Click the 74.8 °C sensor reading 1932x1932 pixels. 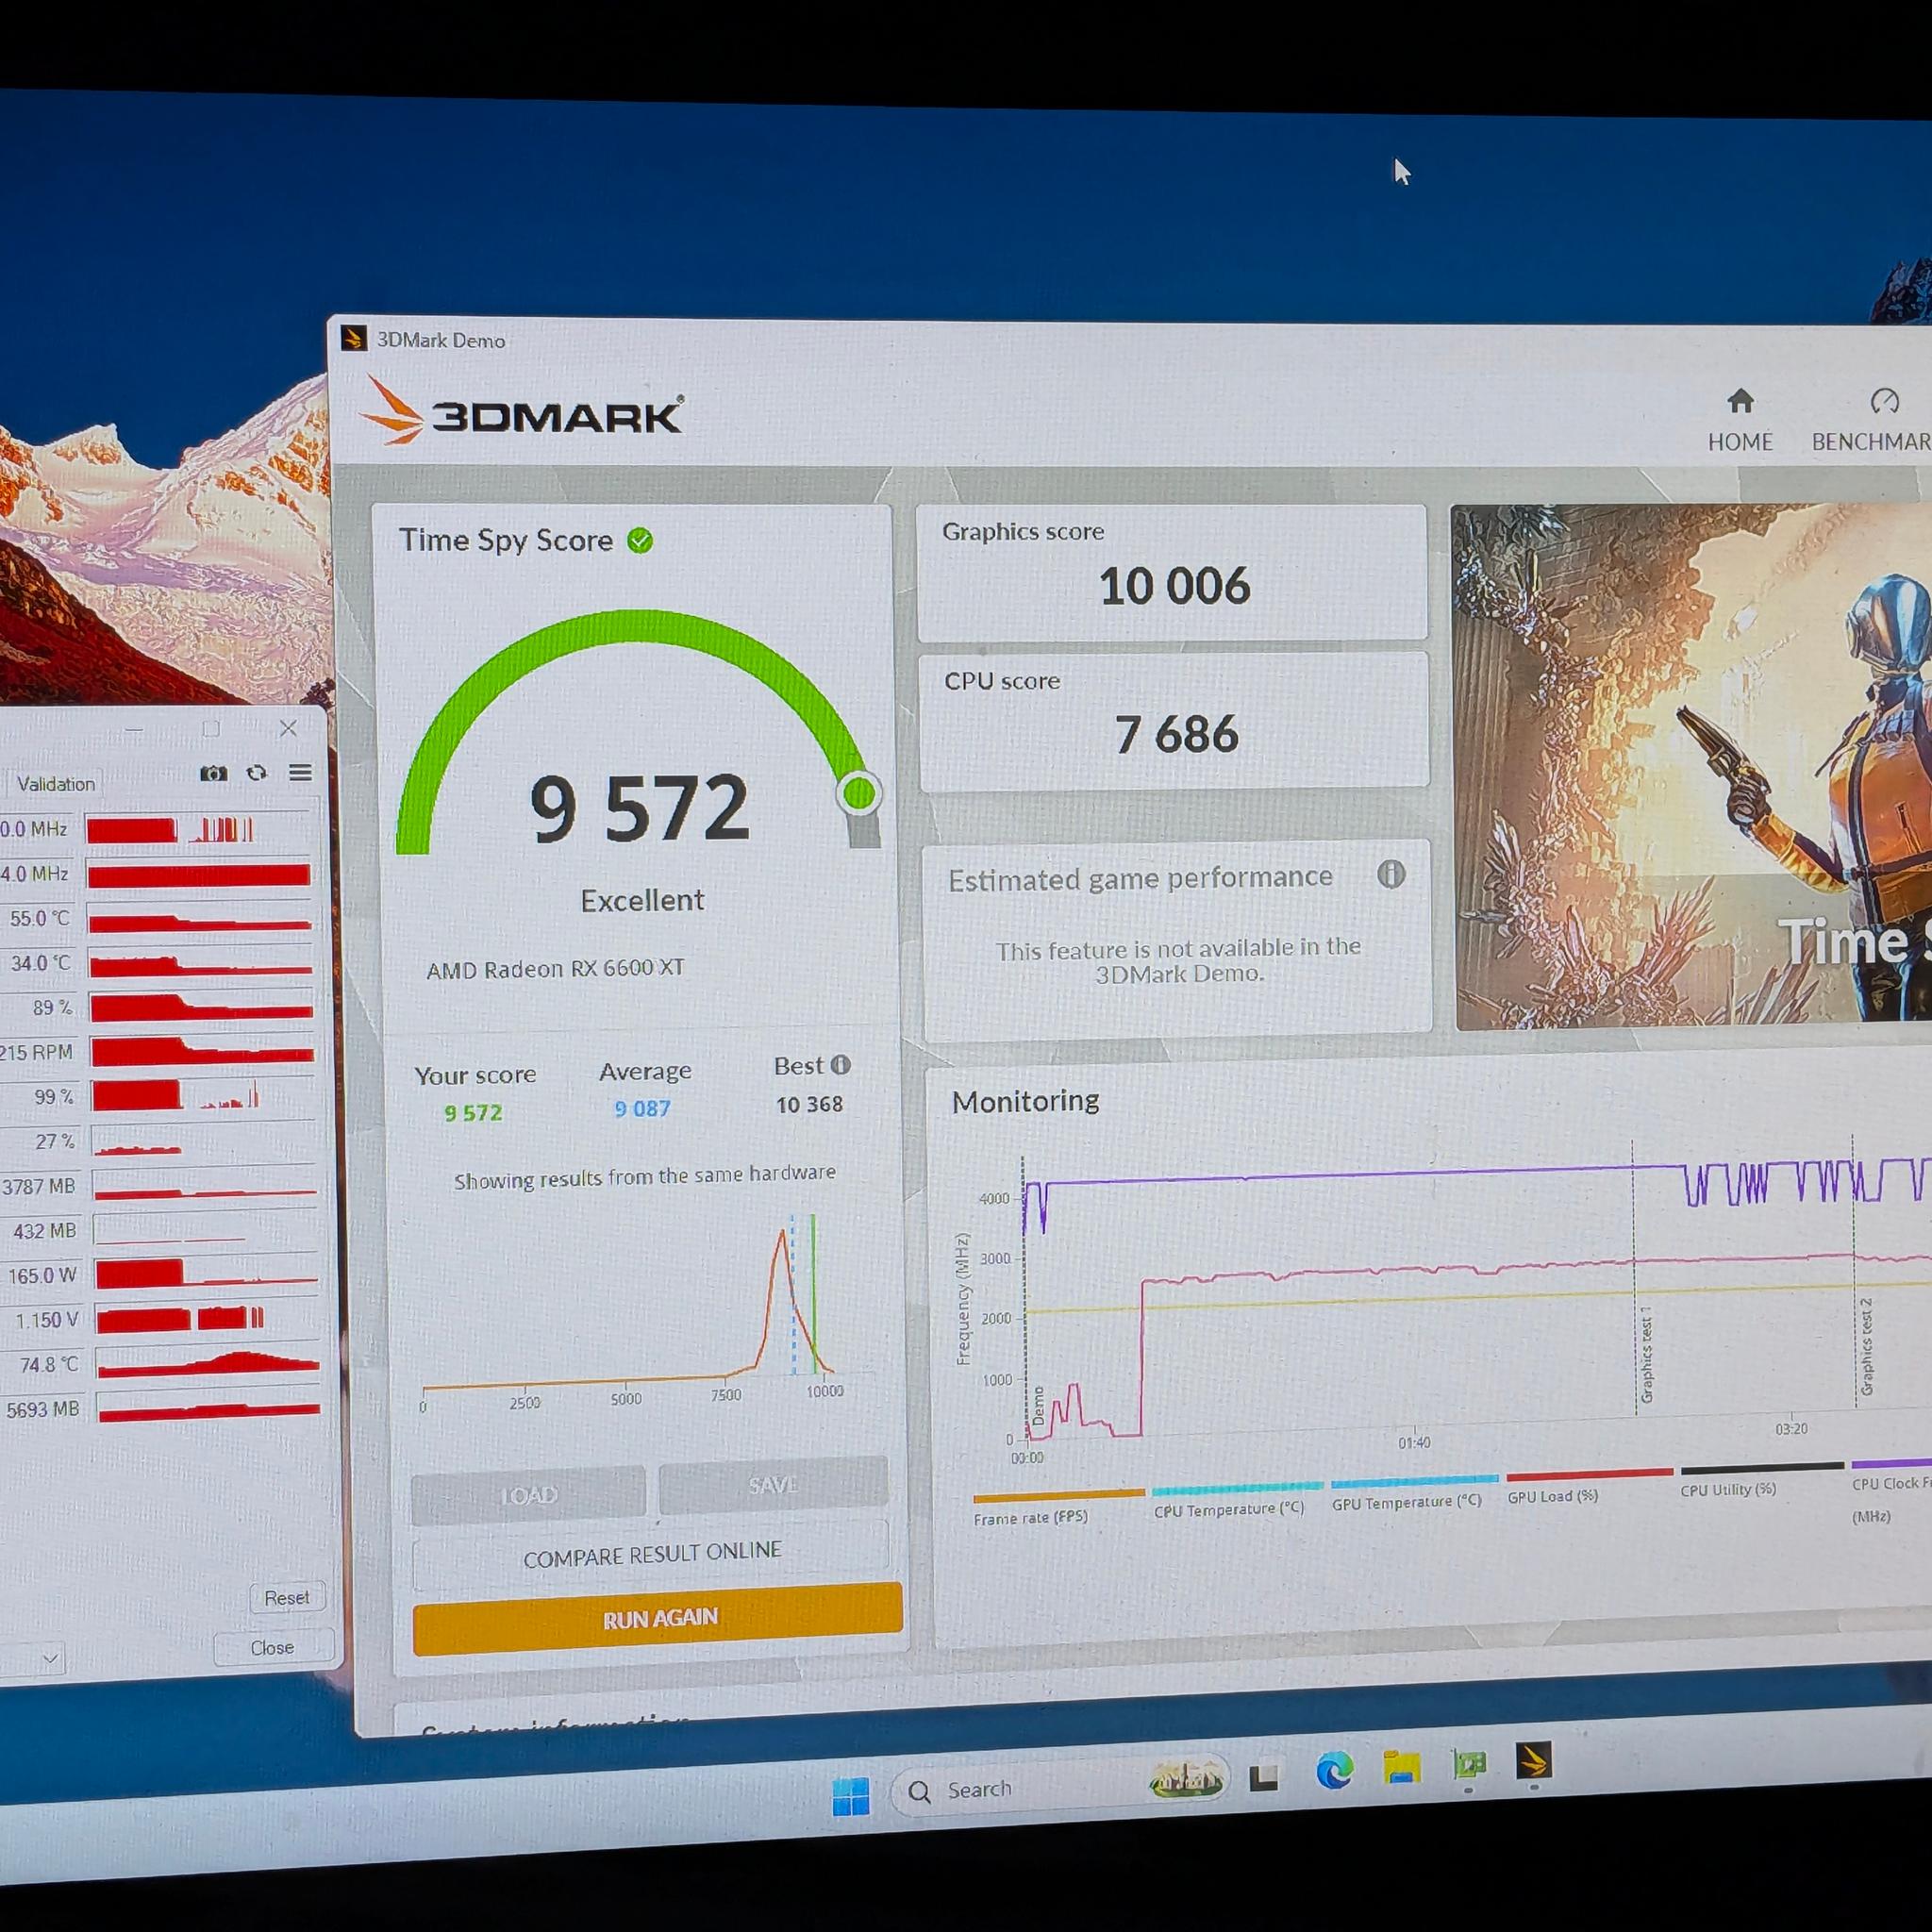50,1364
